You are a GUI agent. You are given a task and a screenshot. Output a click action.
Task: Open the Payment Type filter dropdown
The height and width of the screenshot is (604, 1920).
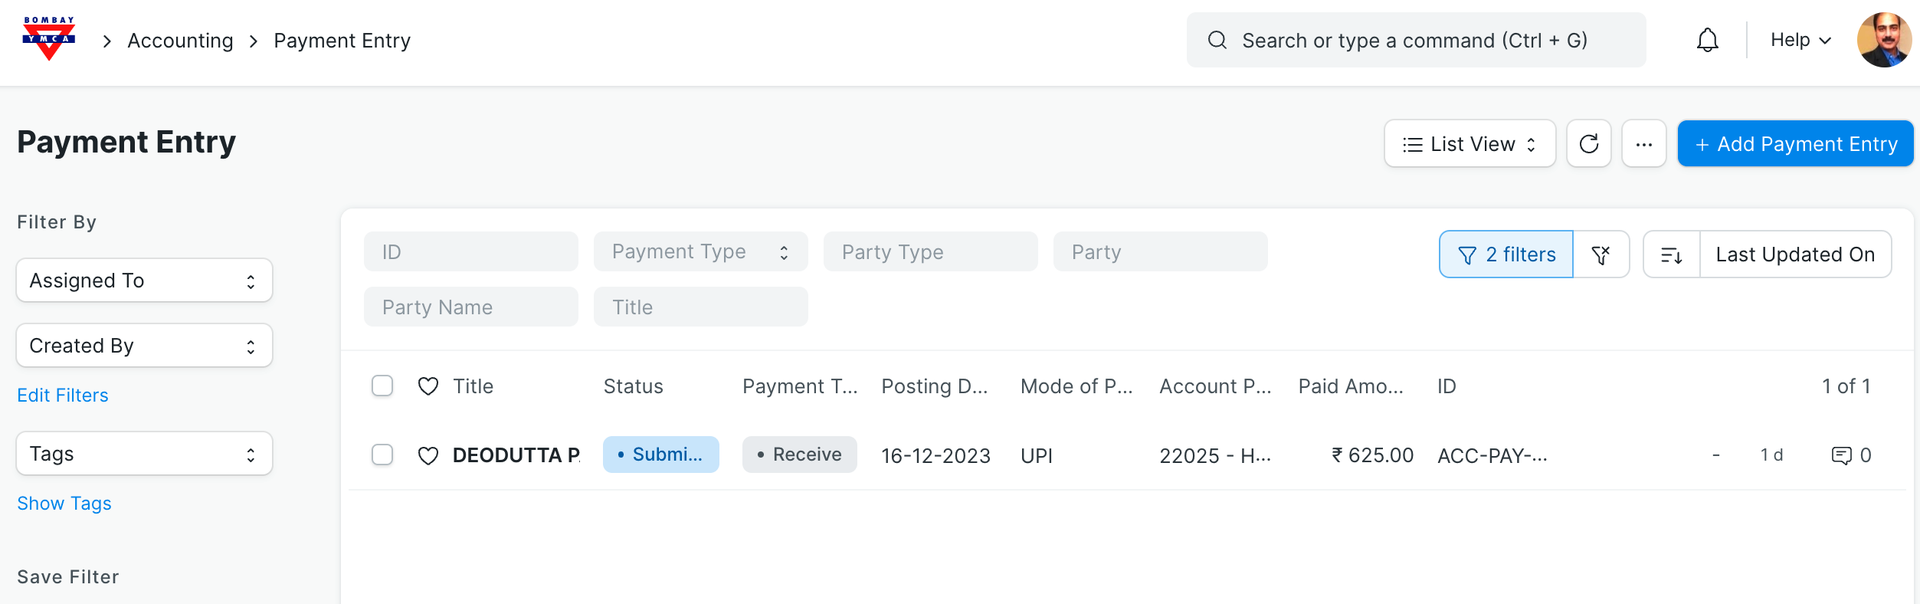coord(700,252)
